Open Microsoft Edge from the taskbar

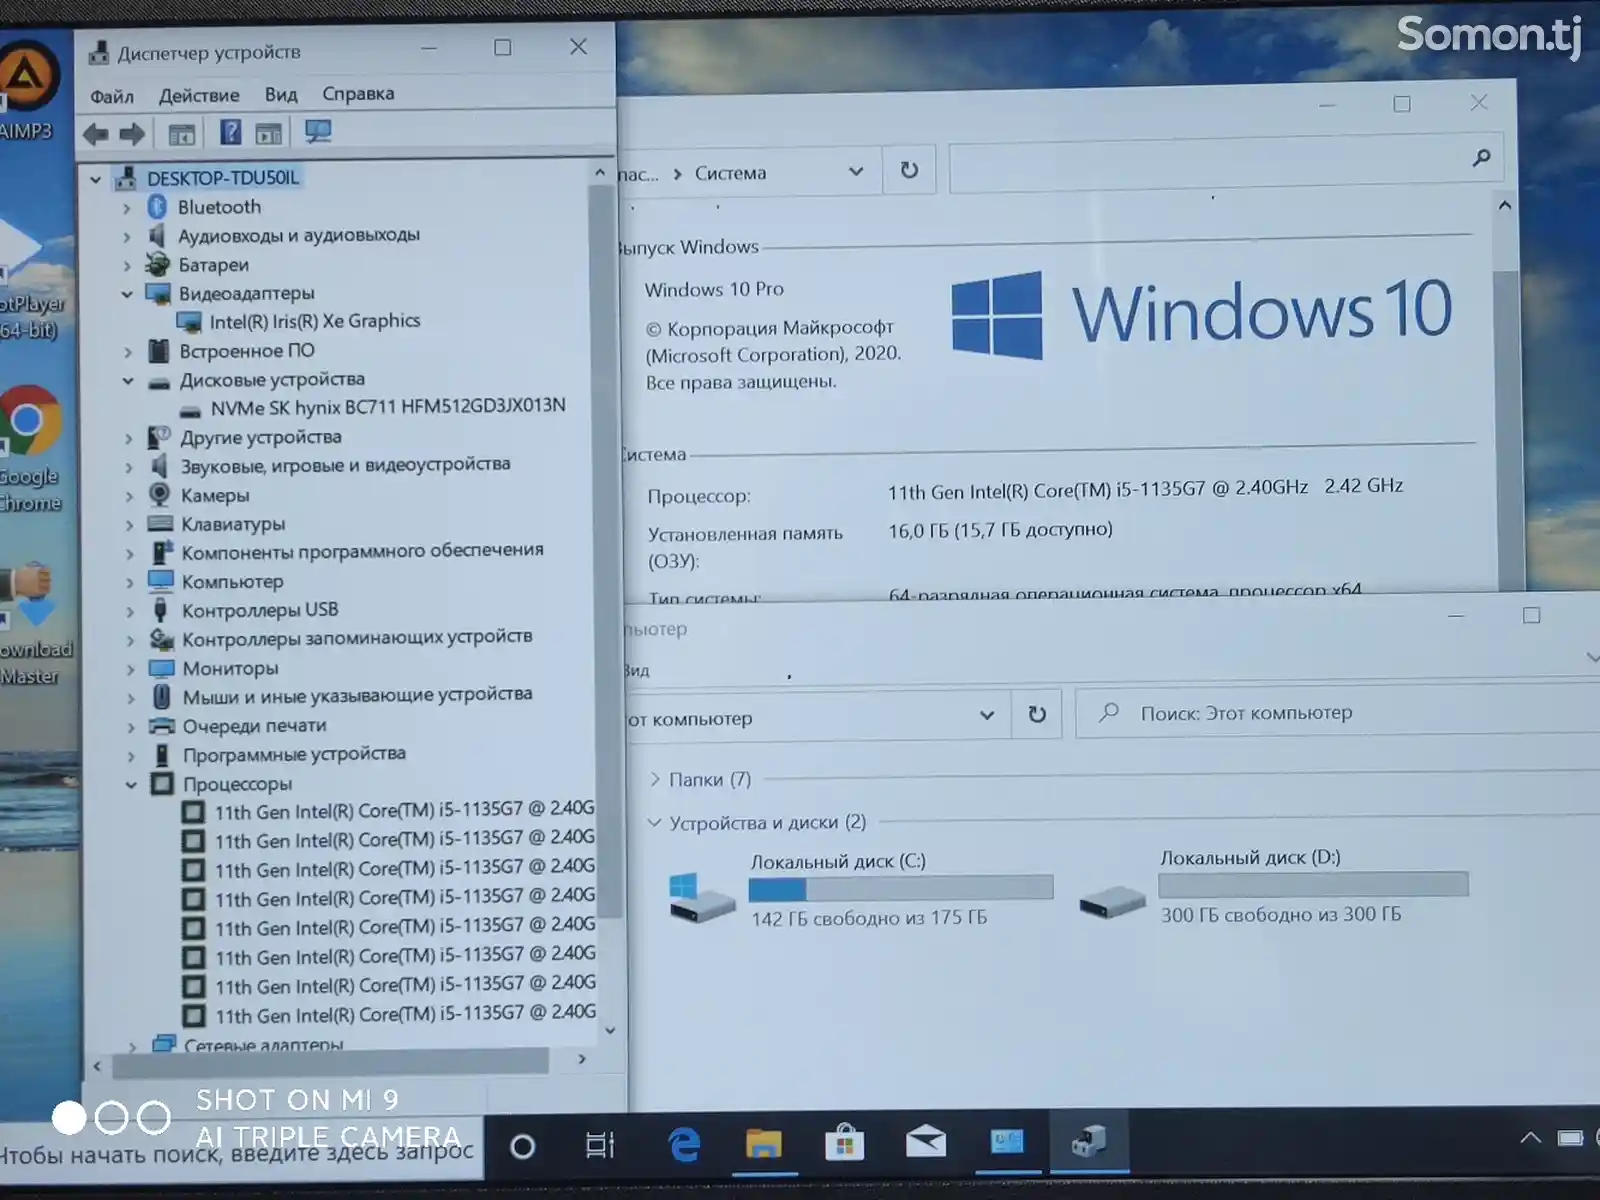pyautogui.click(x=685, y=1144)
